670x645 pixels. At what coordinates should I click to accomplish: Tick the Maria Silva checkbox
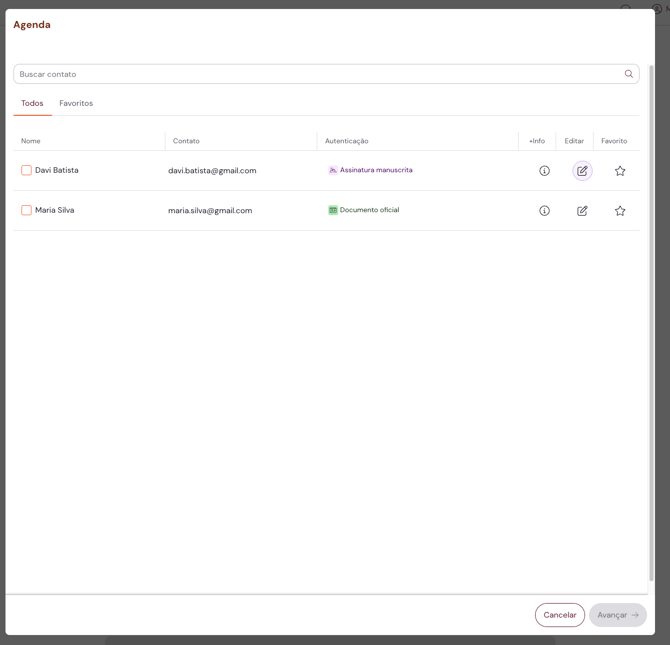pyautogui.click(x=26, y=210)
